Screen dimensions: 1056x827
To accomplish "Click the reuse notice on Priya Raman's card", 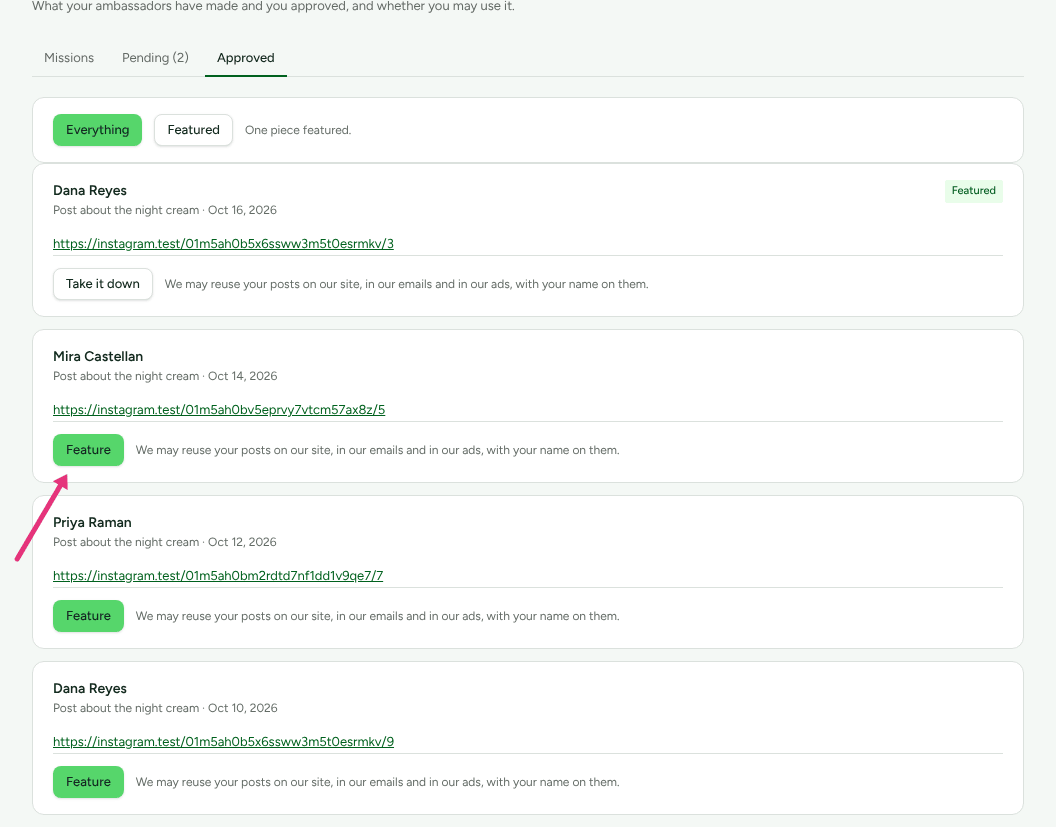I will pos(378,616).
